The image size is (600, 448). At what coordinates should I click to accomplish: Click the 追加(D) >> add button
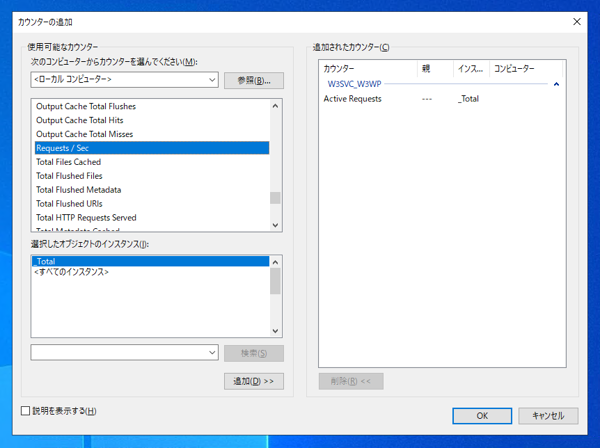coord(254,381)
